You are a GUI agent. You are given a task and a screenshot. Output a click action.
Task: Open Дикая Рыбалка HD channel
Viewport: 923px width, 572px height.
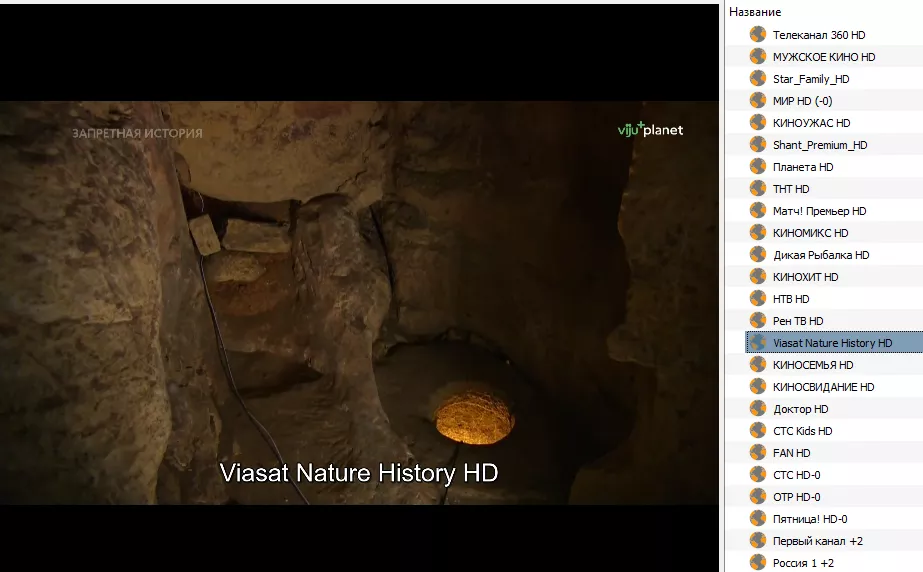click(821, 255)
